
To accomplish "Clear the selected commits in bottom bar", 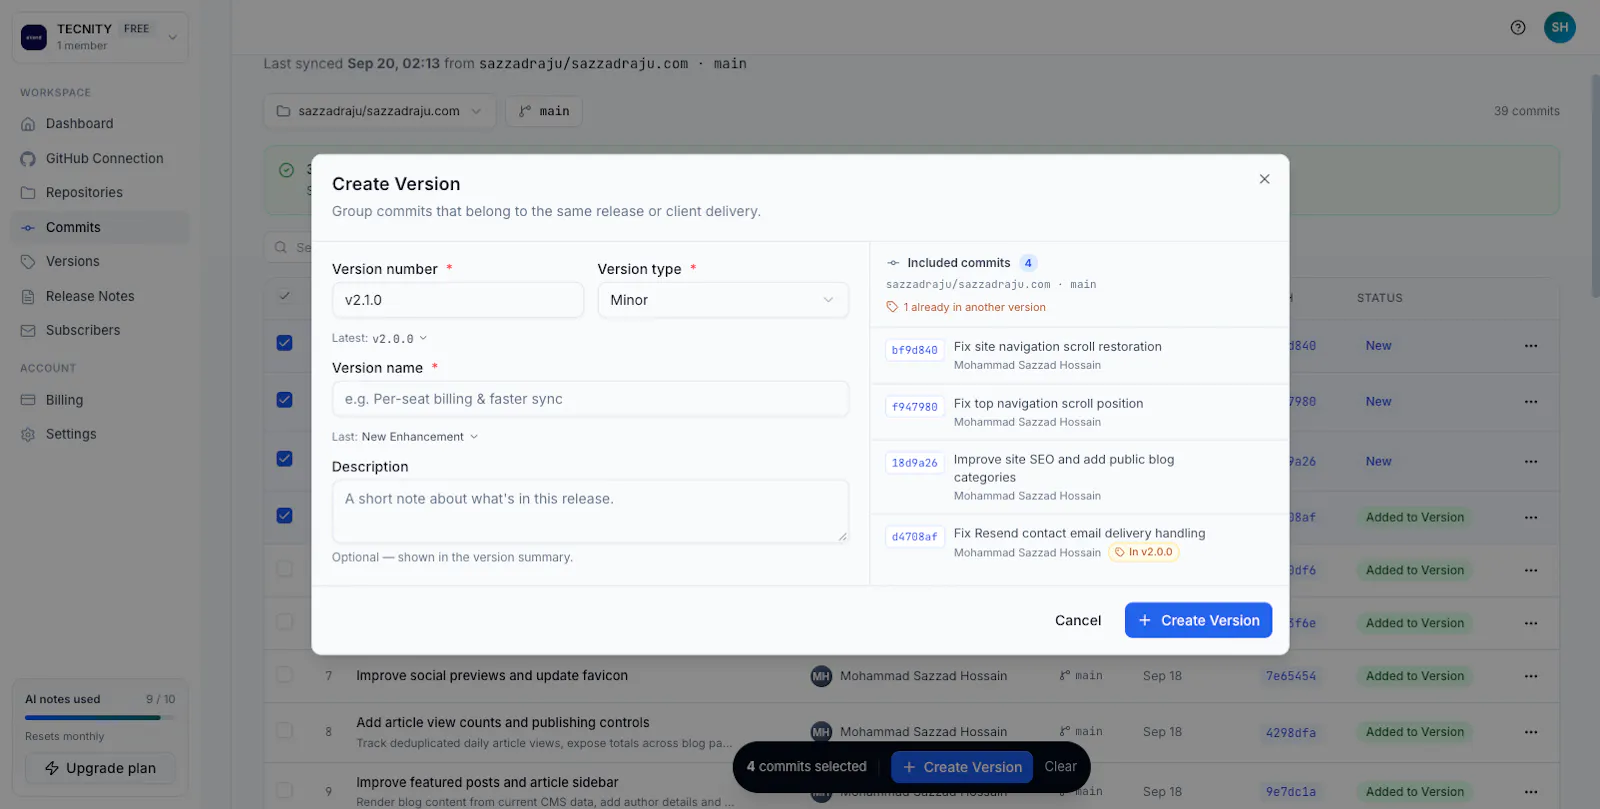I will pos(1061,767).
